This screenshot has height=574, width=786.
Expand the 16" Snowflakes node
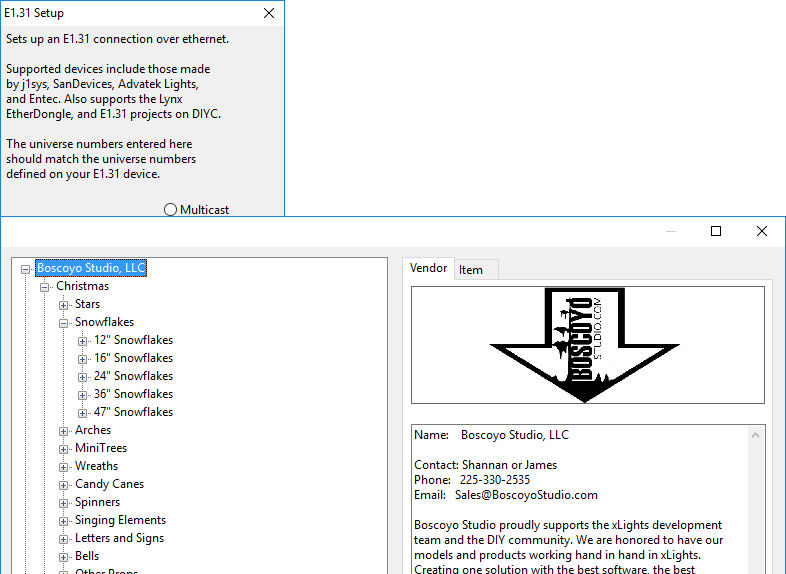[82, 359]
